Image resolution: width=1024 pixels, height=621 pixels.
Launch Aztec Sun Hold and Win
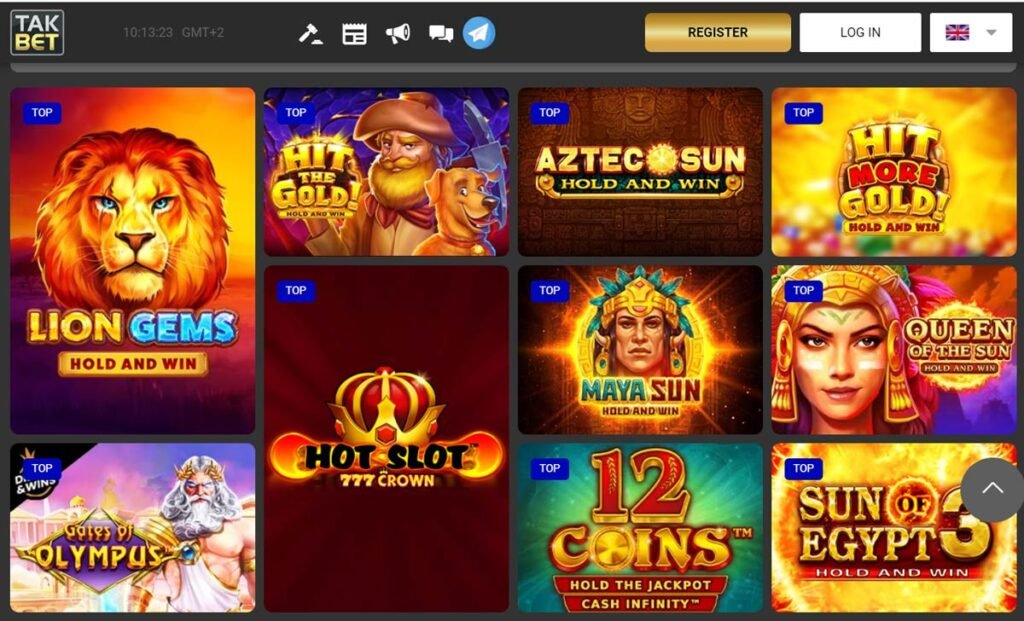(640, 172)
